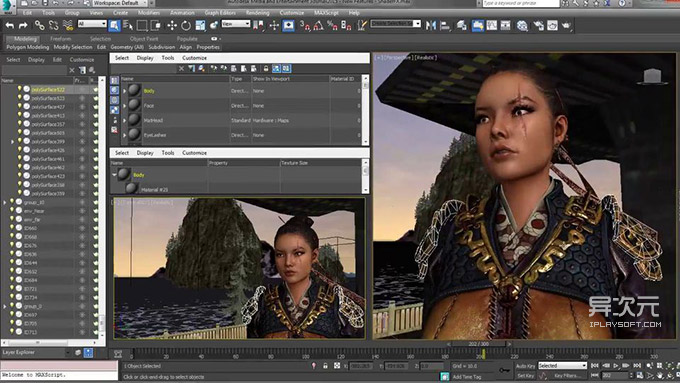Activate the Select and Rotate tool
This screenshot has height=383, width=680.
186,26
